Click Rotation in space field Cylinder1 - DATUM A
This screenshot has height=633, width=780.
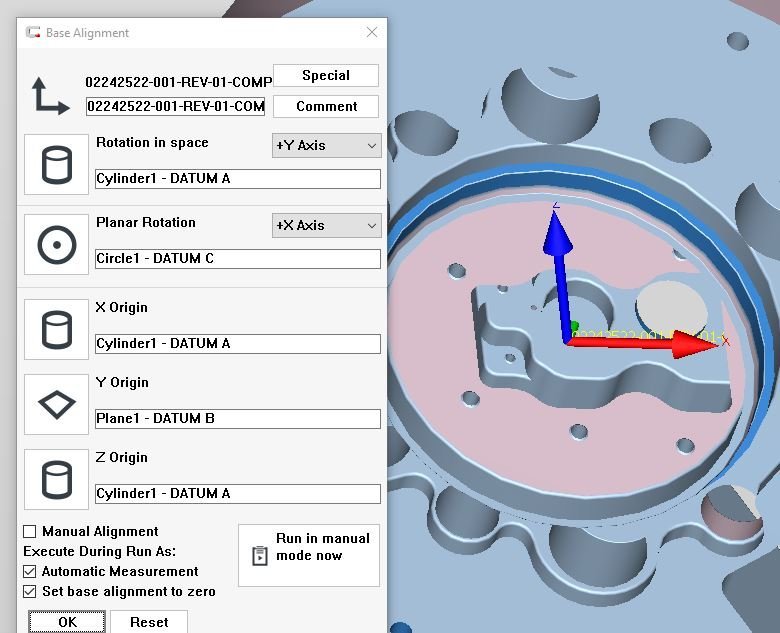point(238,179)
